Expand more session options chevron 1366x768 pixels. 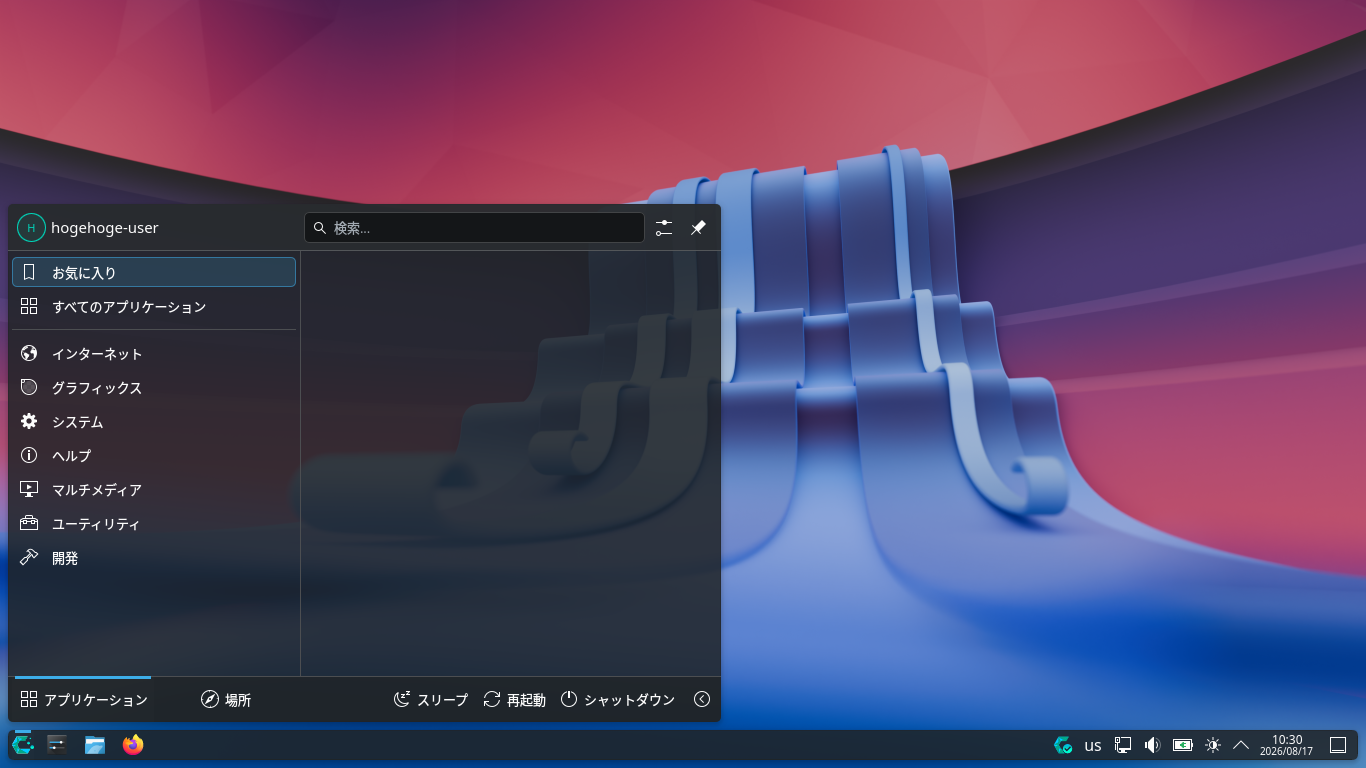tap(702, 700)
